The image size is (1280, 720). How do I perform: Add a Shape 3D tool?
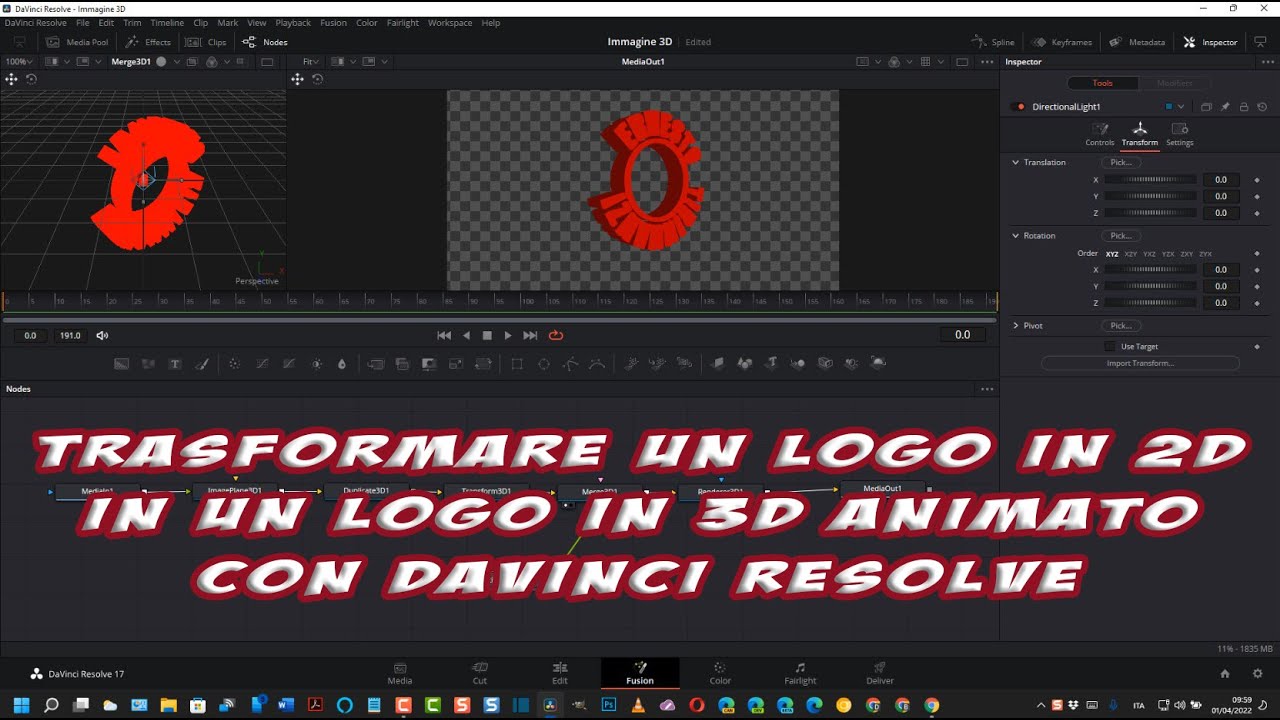[x=744, y=364]
